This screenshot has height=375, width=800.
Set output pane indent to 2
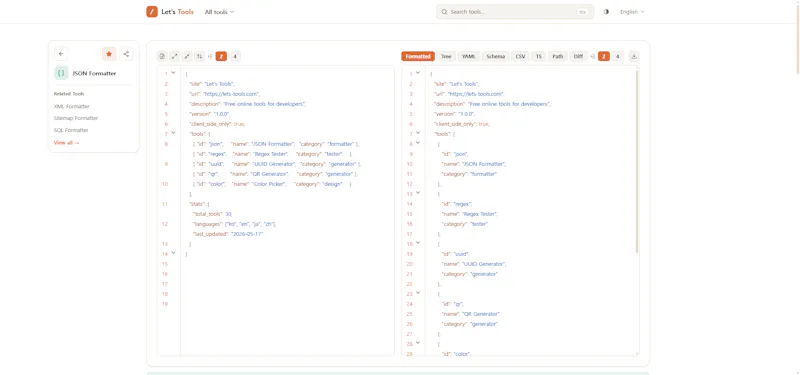pyautogui.click(x=604, y=56)
